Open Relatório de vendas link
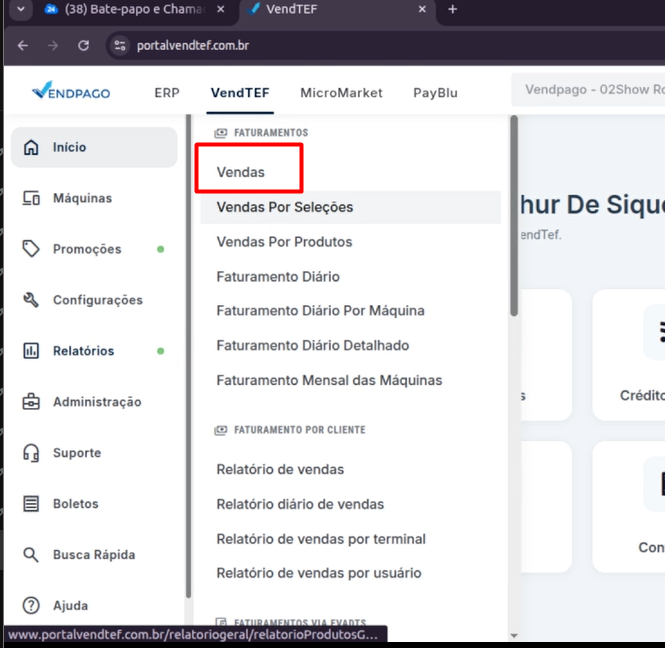This screenshot has width=665, height=648. point(280,469)
